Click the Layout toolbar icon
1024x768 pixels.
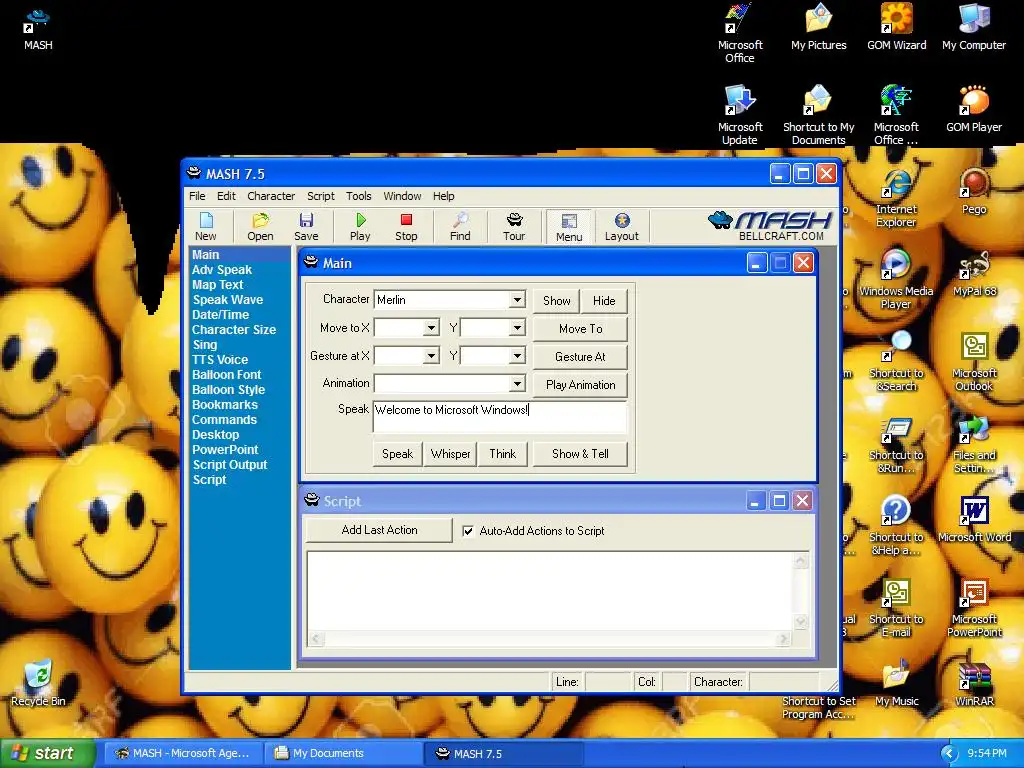click(x=622, y=227)
